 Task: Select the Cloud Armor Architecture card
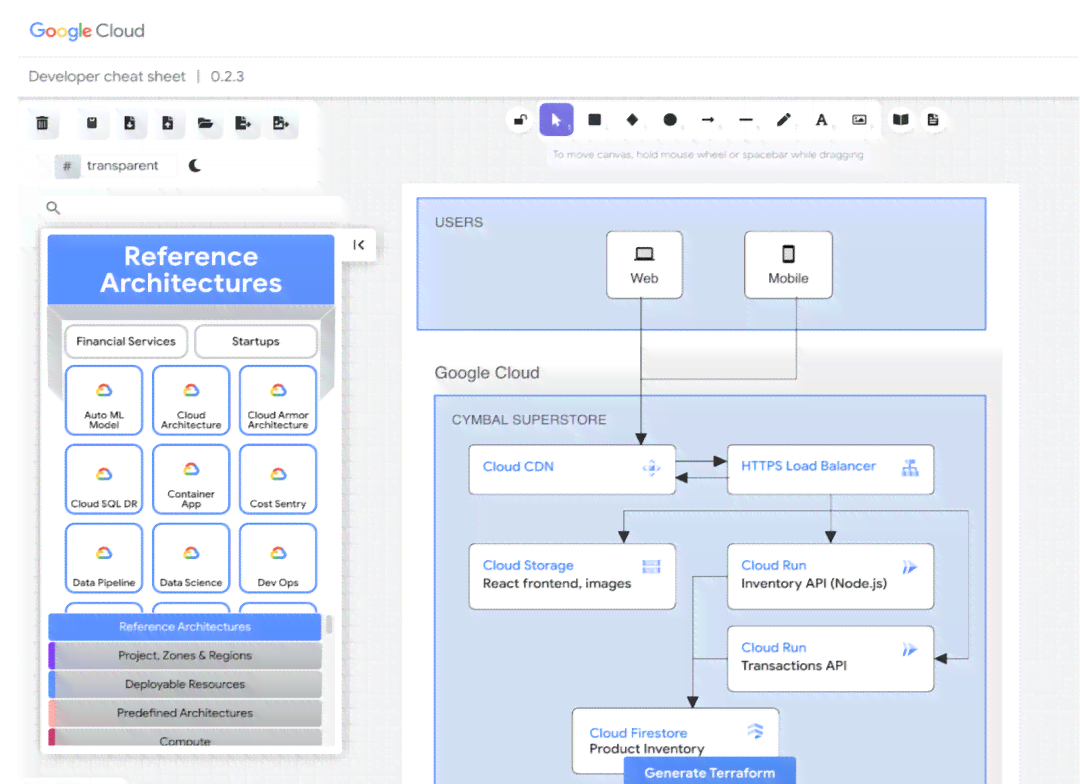pos(278,400)
